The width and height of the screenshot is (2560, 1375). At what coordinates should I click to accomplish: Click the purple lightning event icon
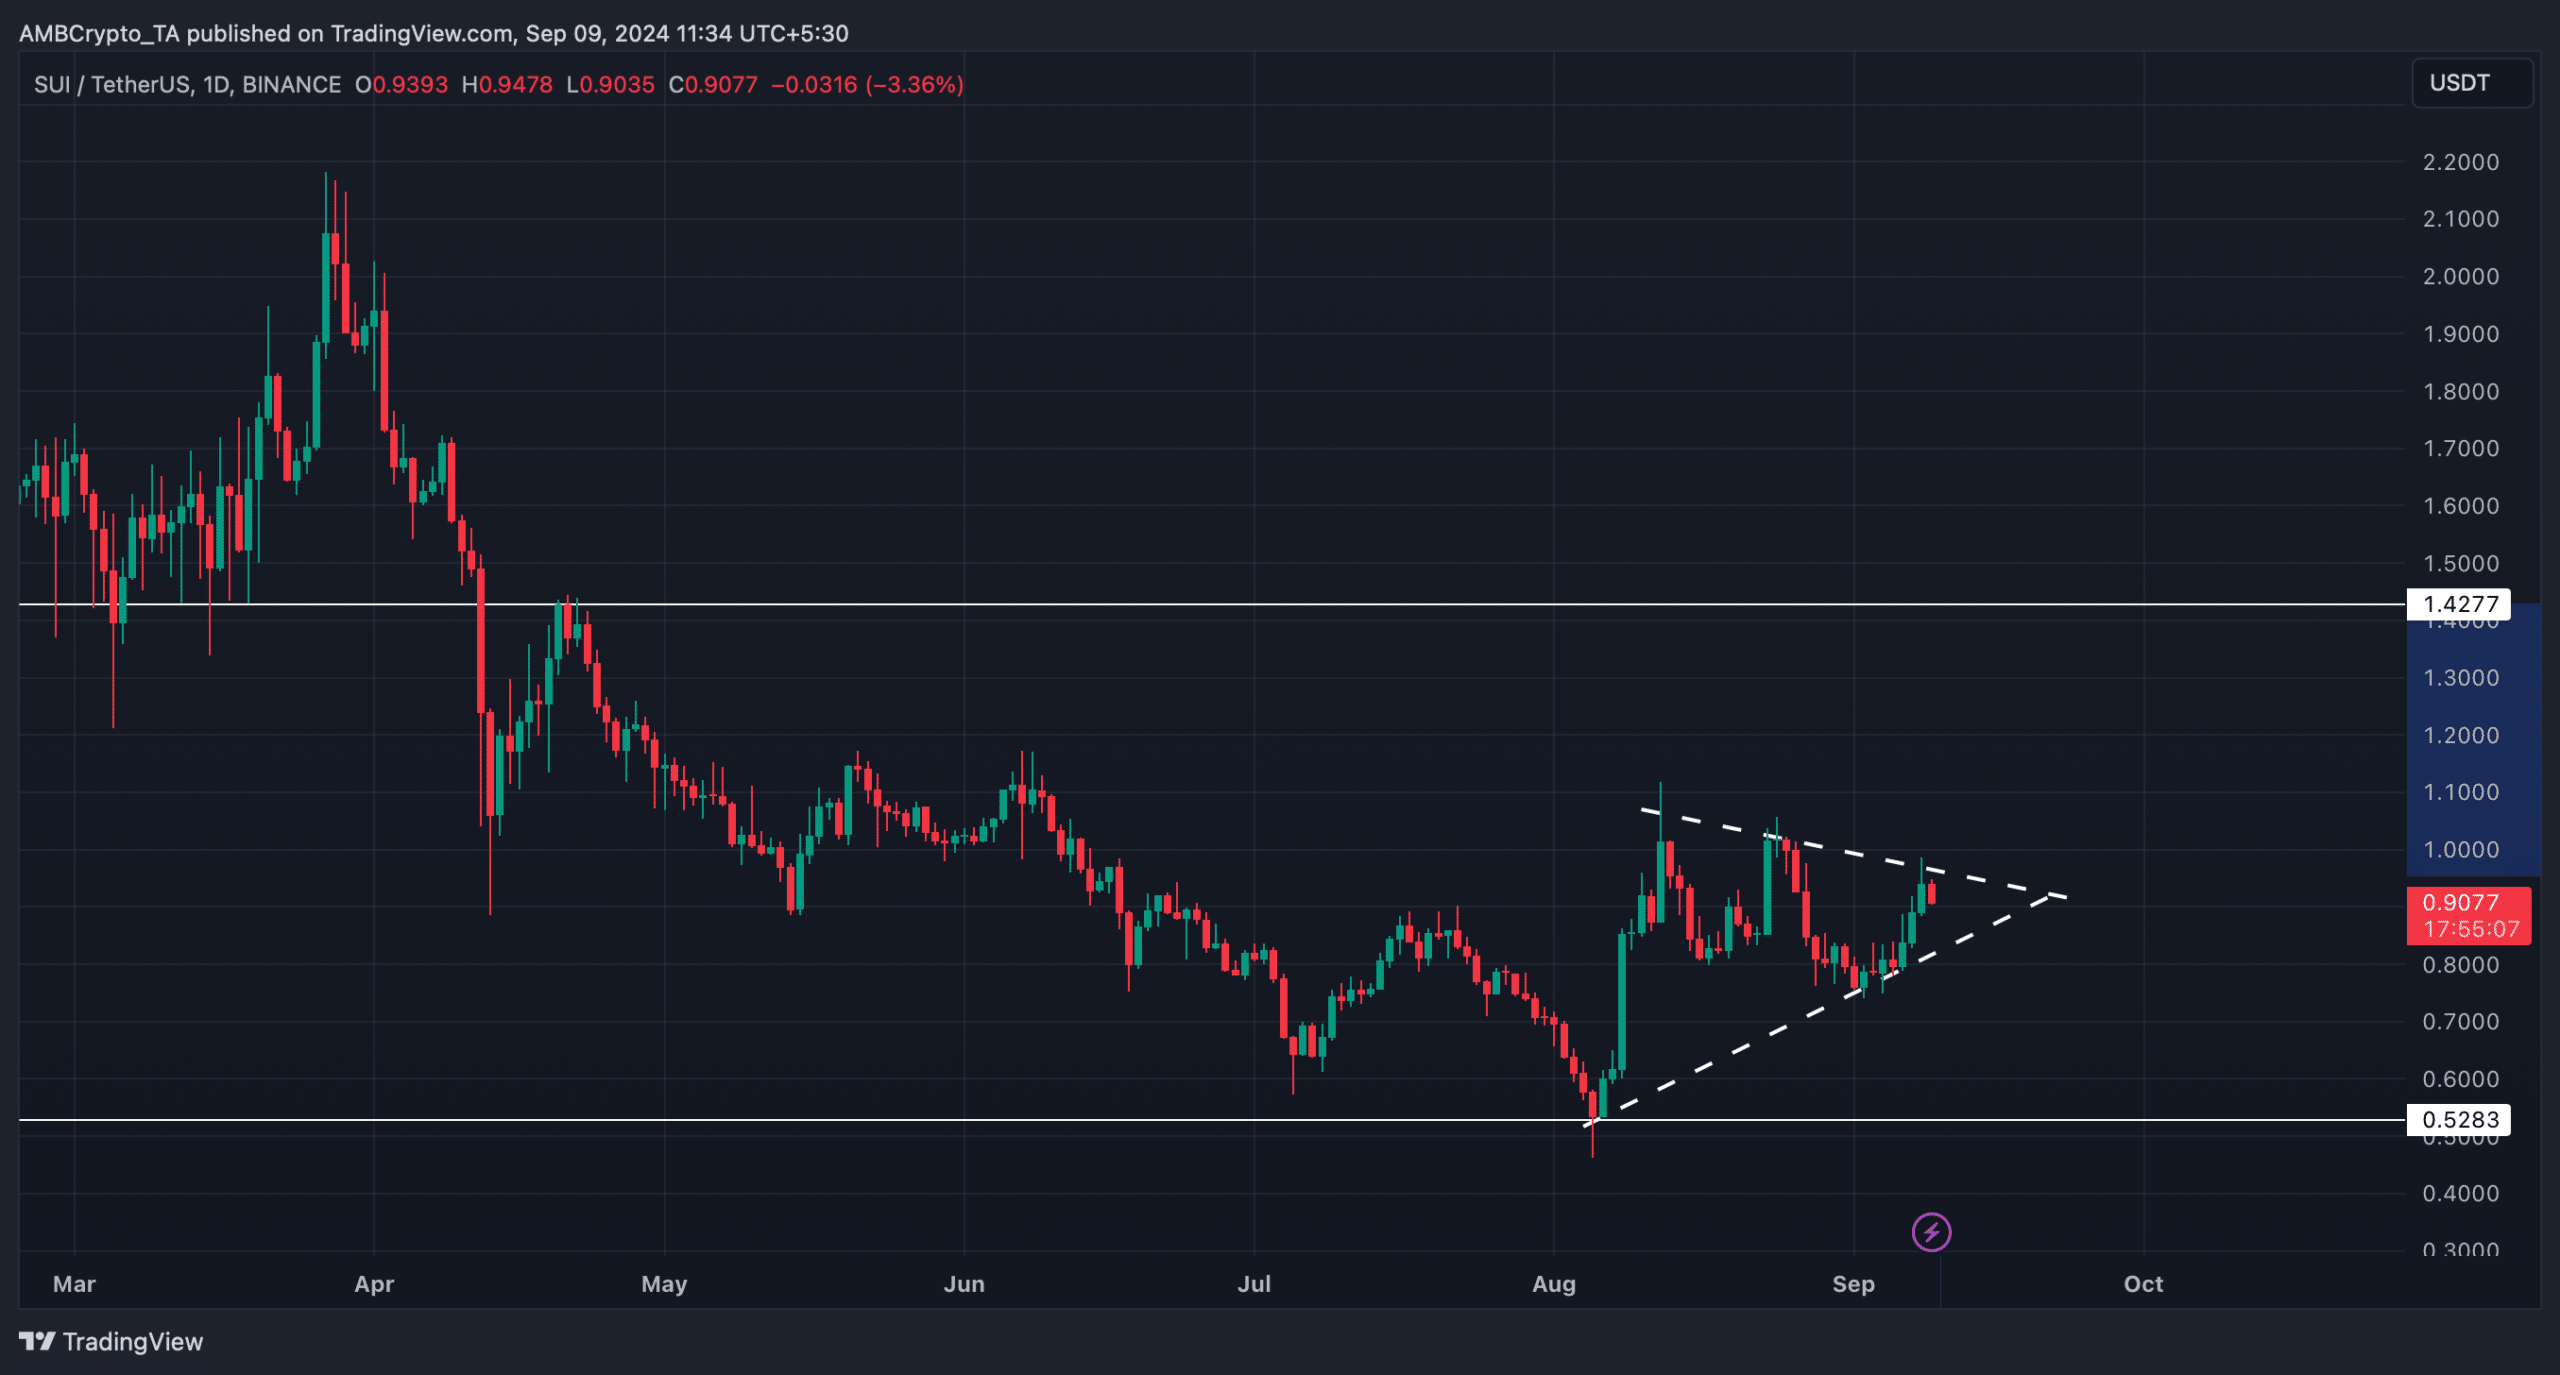[1931, 1232]
